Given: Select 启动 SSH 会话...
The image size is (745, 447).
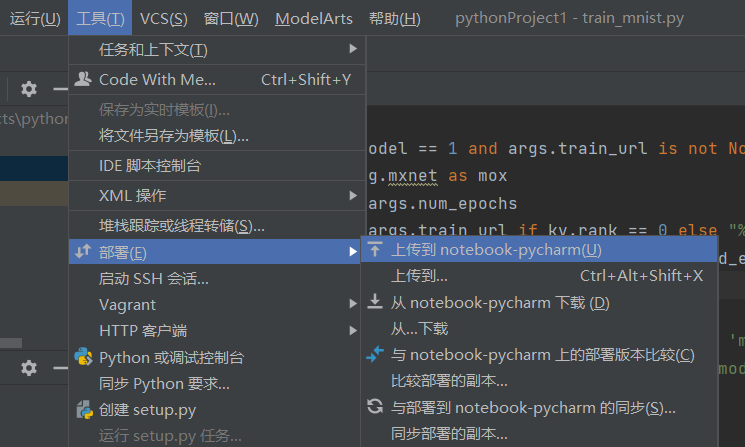Looking at the screenshot, I should click(214, 278).
